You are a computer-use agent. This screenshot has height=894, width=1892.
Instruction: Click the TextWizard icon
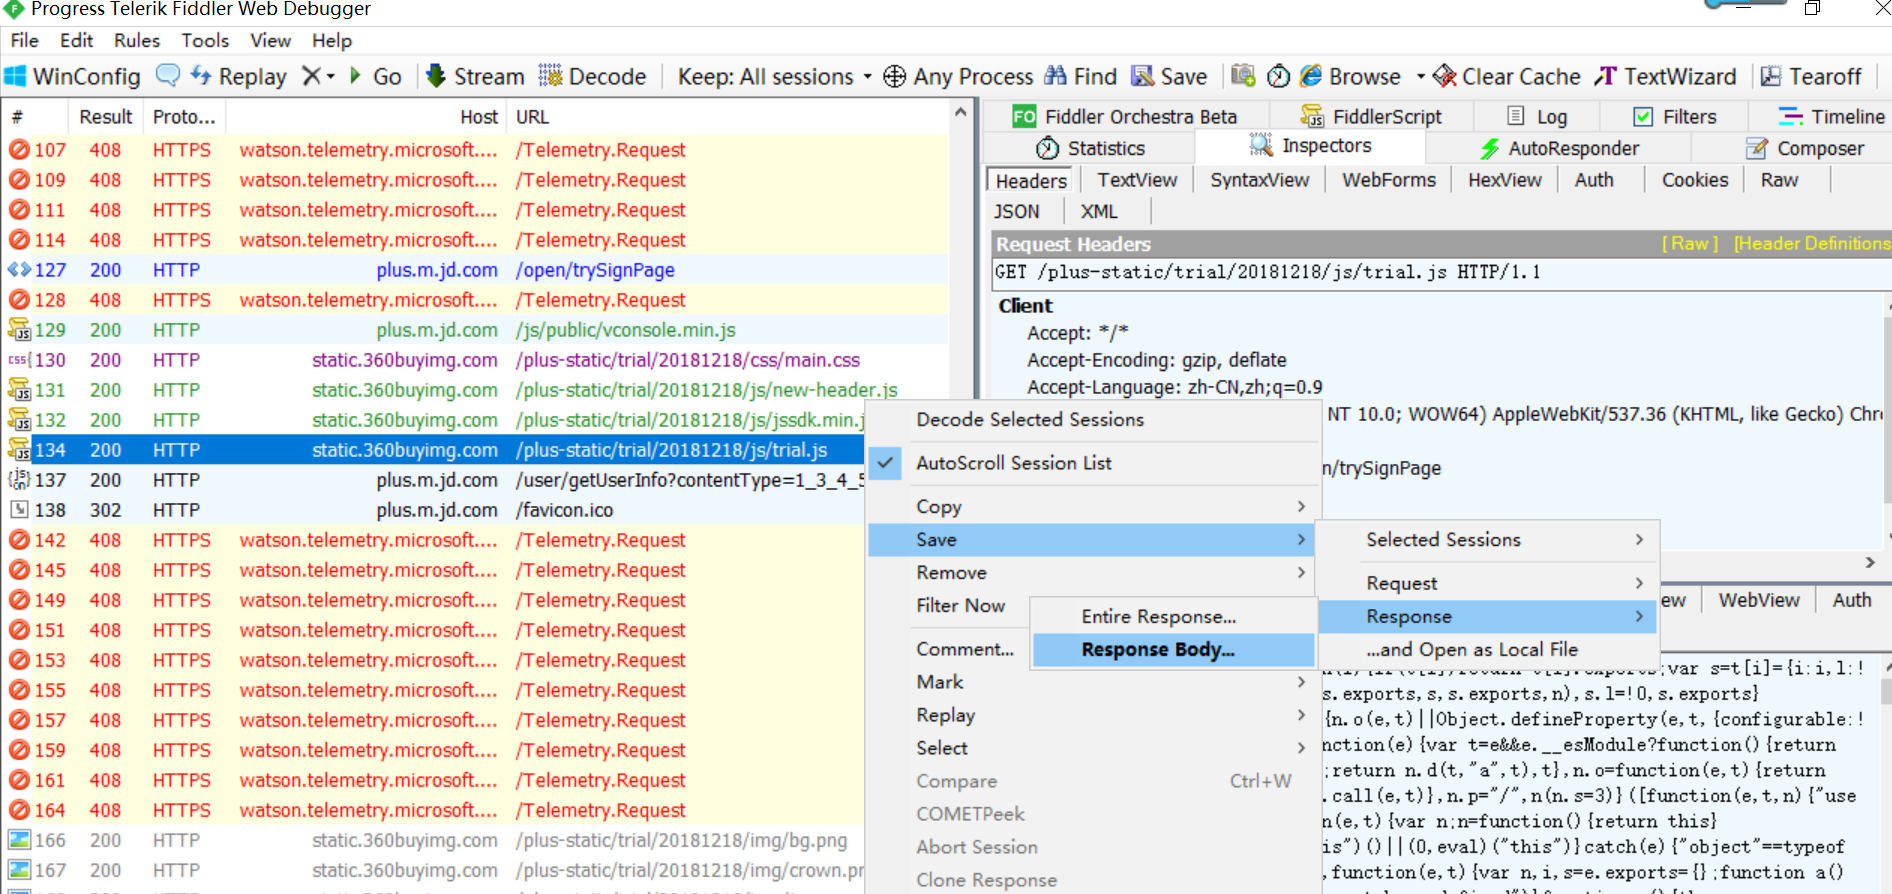[1605, 76]
